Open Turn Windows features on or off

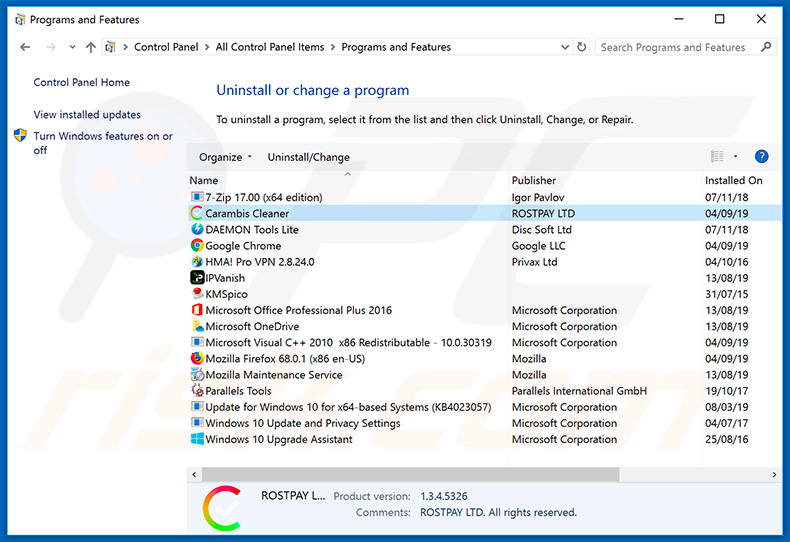pos(103,143)
